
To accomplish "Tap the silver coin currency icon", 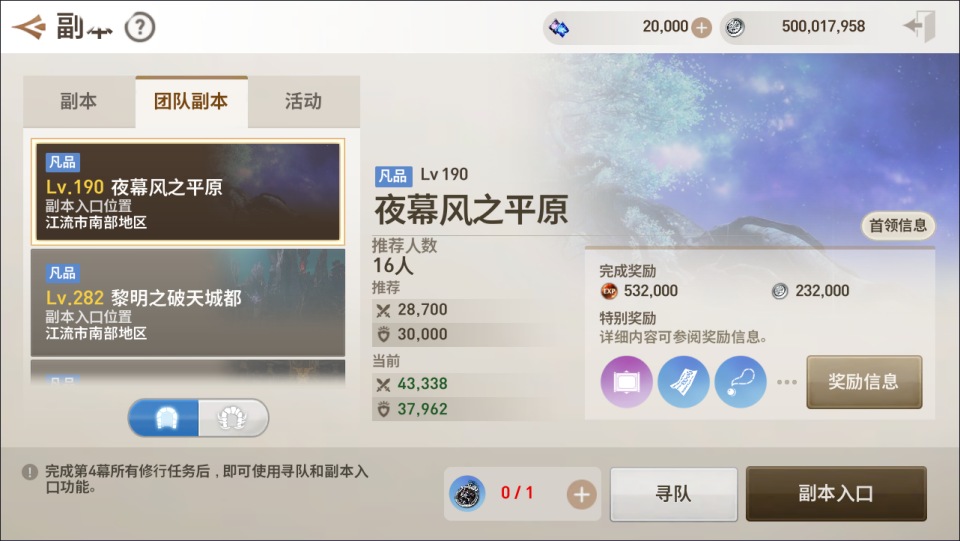I will 735,28.
